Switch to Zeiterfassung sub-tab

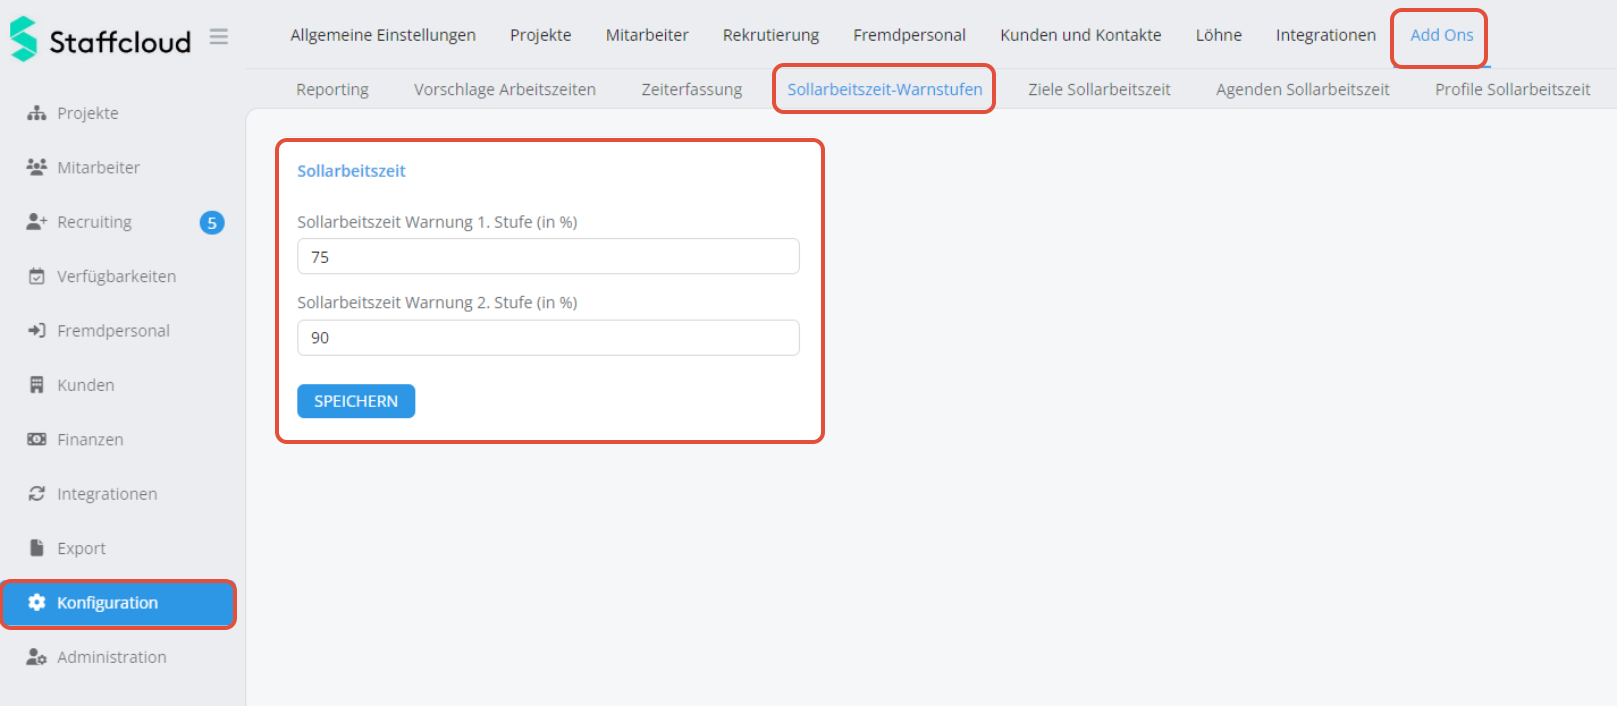click(692, 89)
